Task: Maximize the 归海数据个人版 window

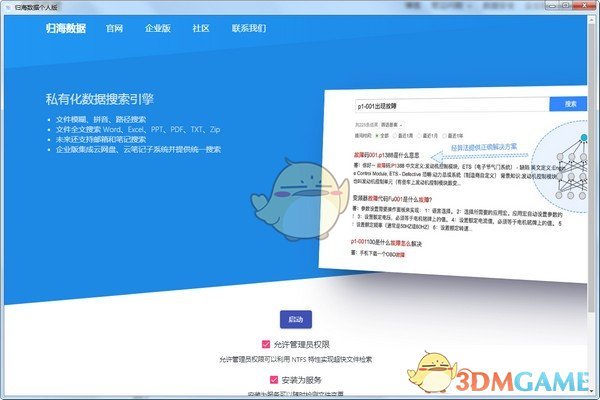Action: pyautogui.click(x=566, y=5)
